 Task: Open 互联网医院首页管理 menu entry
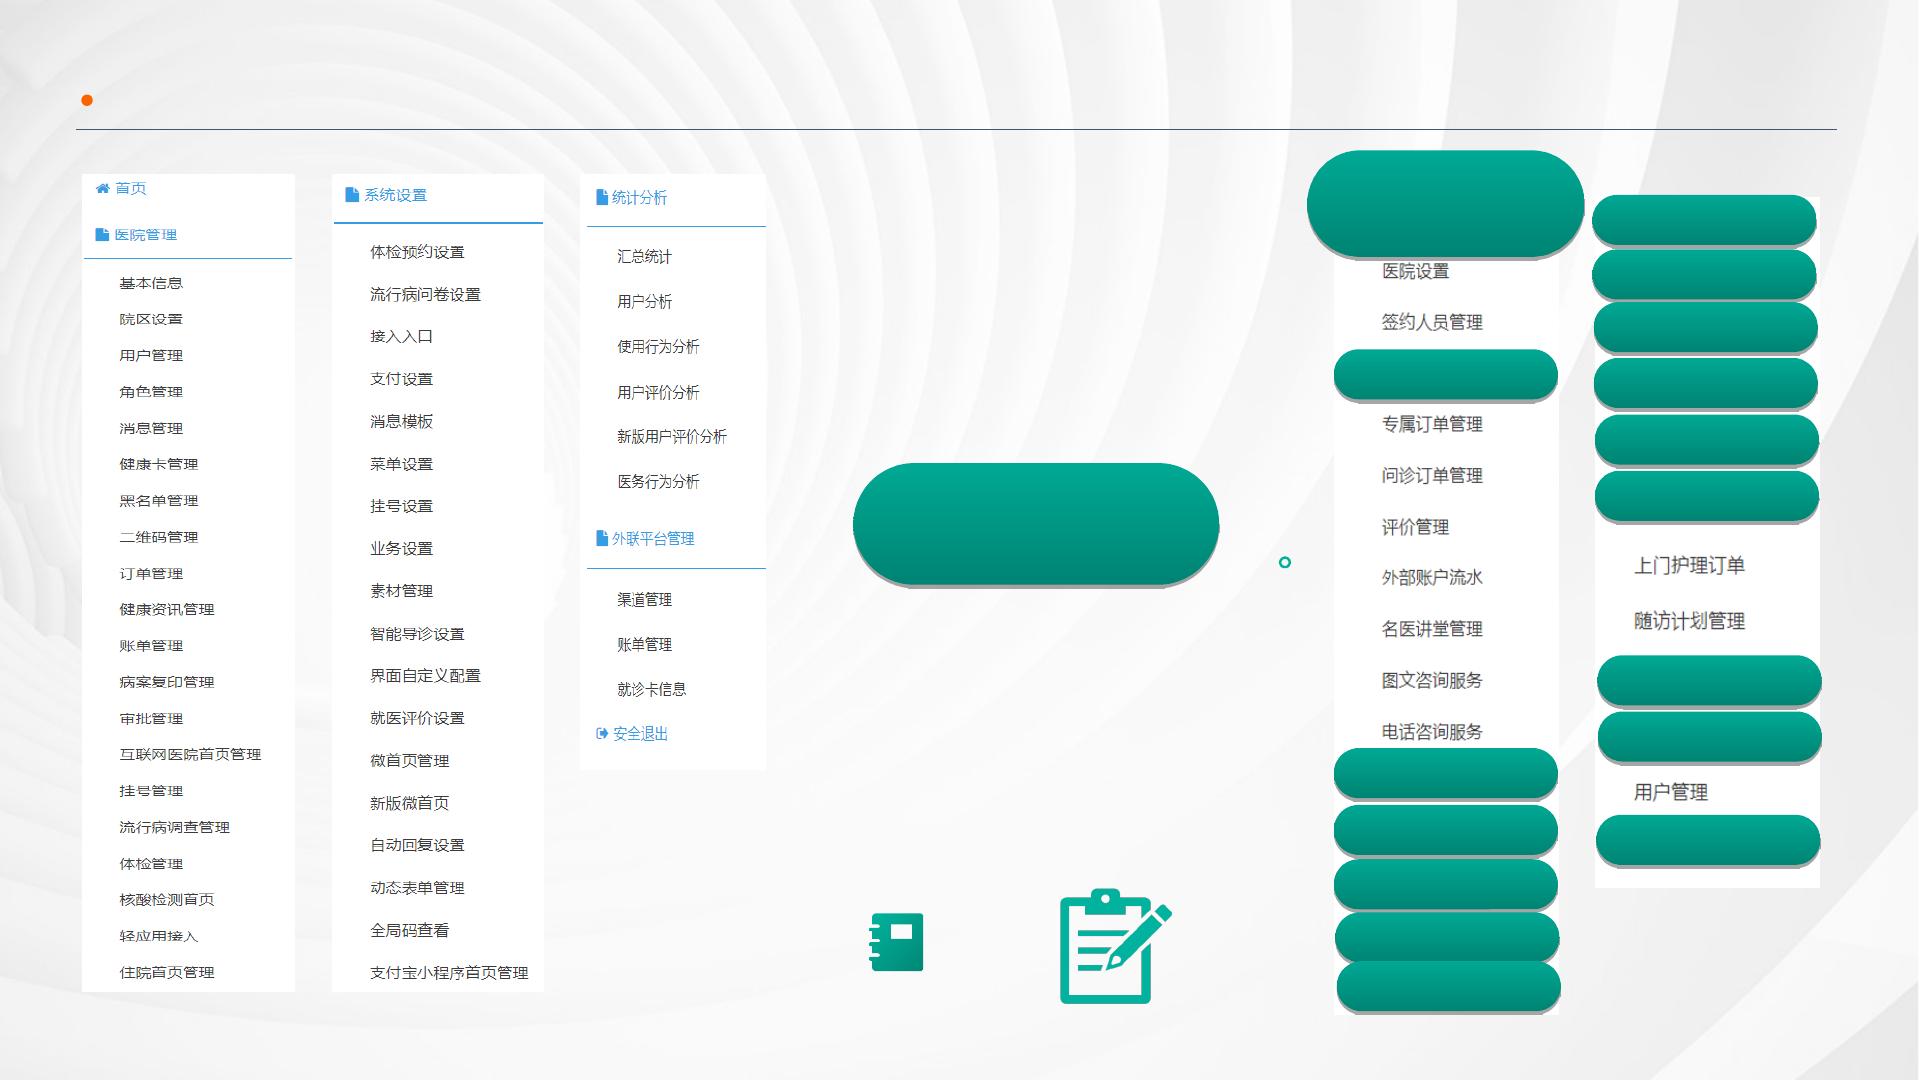click(190, 755)
